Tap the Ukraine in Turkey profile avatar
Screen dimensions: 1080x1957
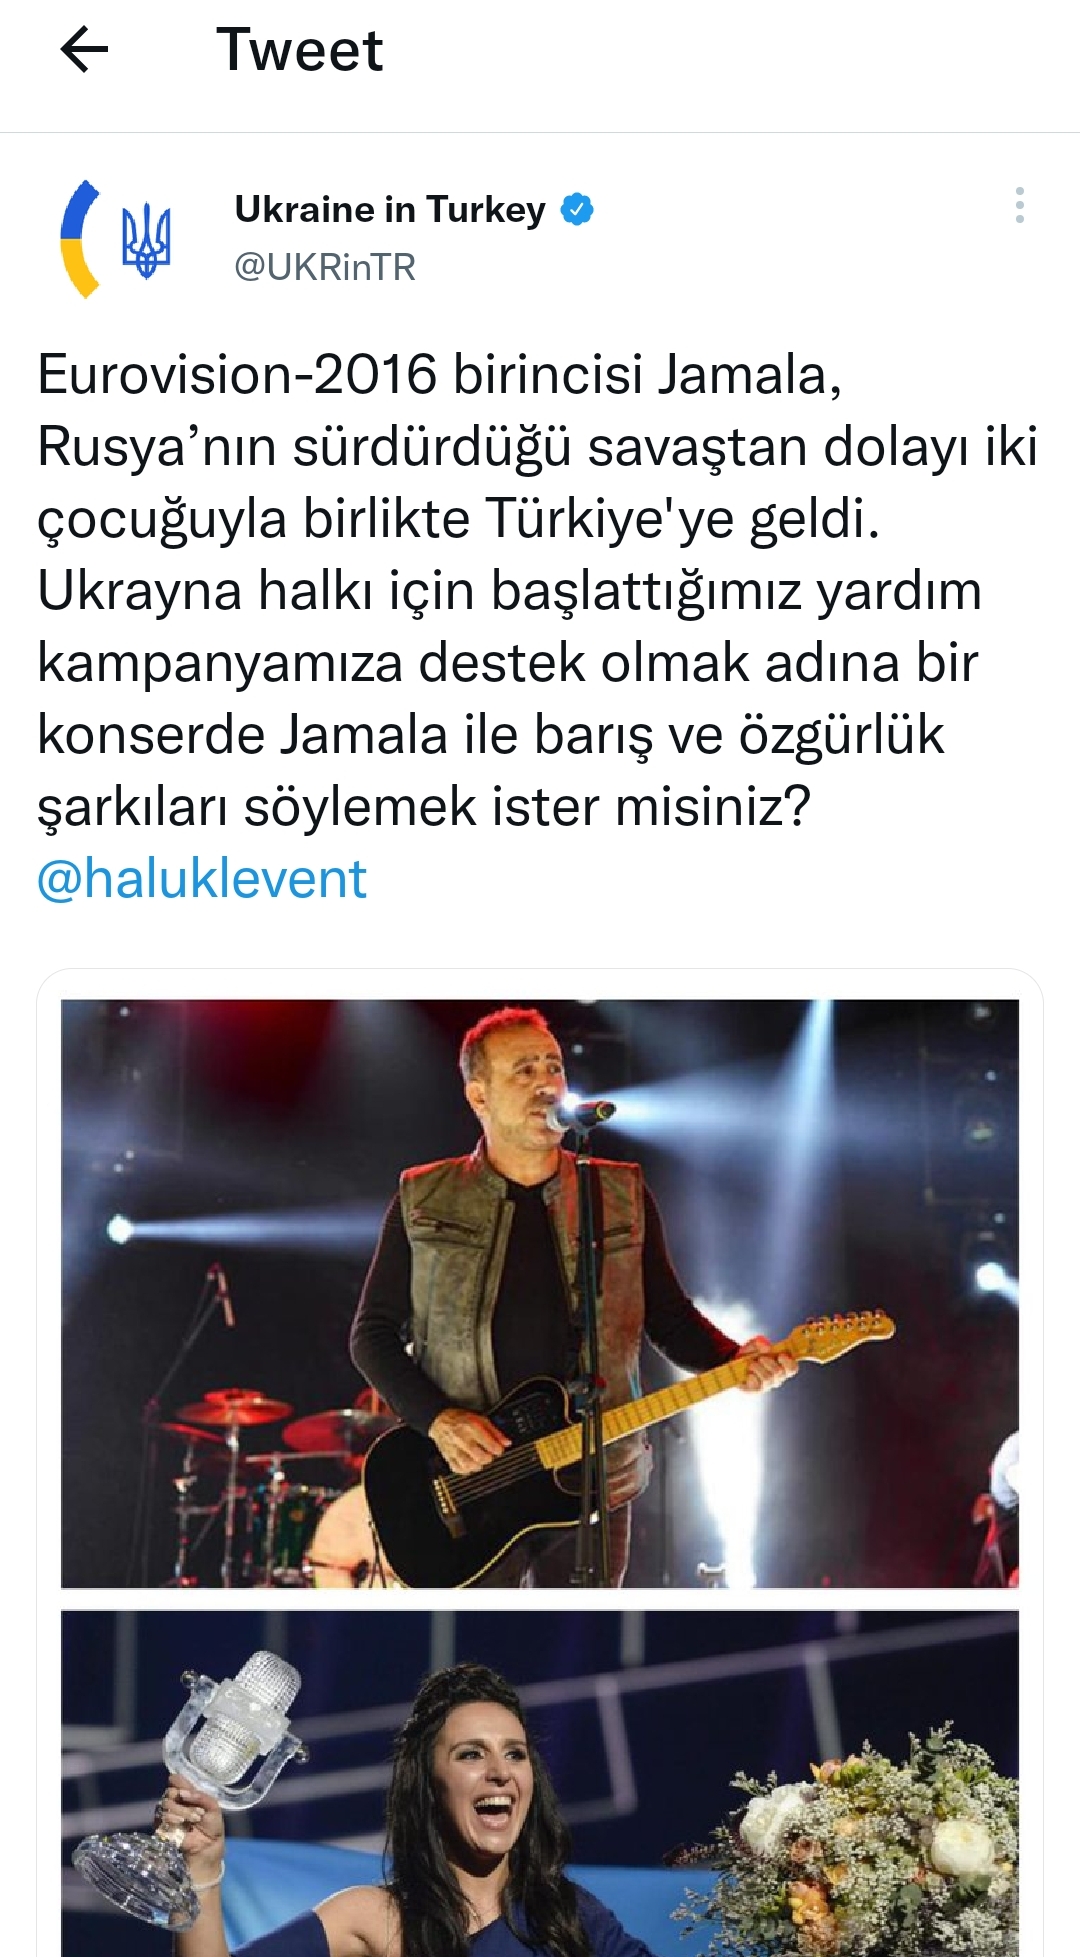(x=118, y=240)
